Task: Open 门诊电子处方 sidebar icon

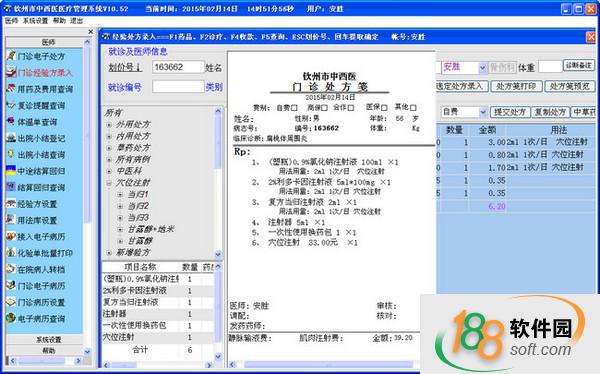Action: click(x=11, y=56)
